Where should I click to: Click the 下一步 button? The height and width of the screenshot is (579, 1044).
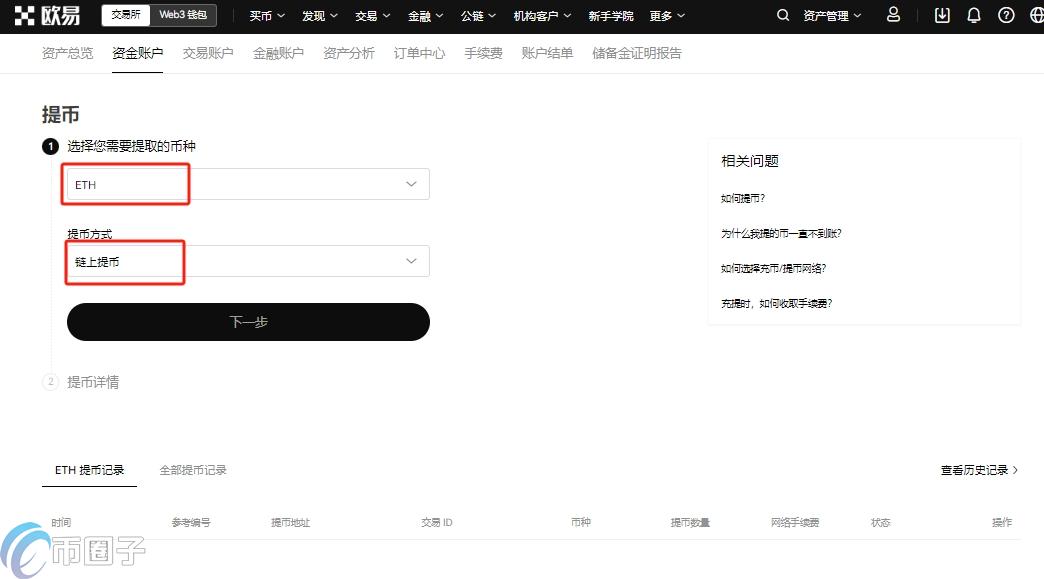[248, 322]
